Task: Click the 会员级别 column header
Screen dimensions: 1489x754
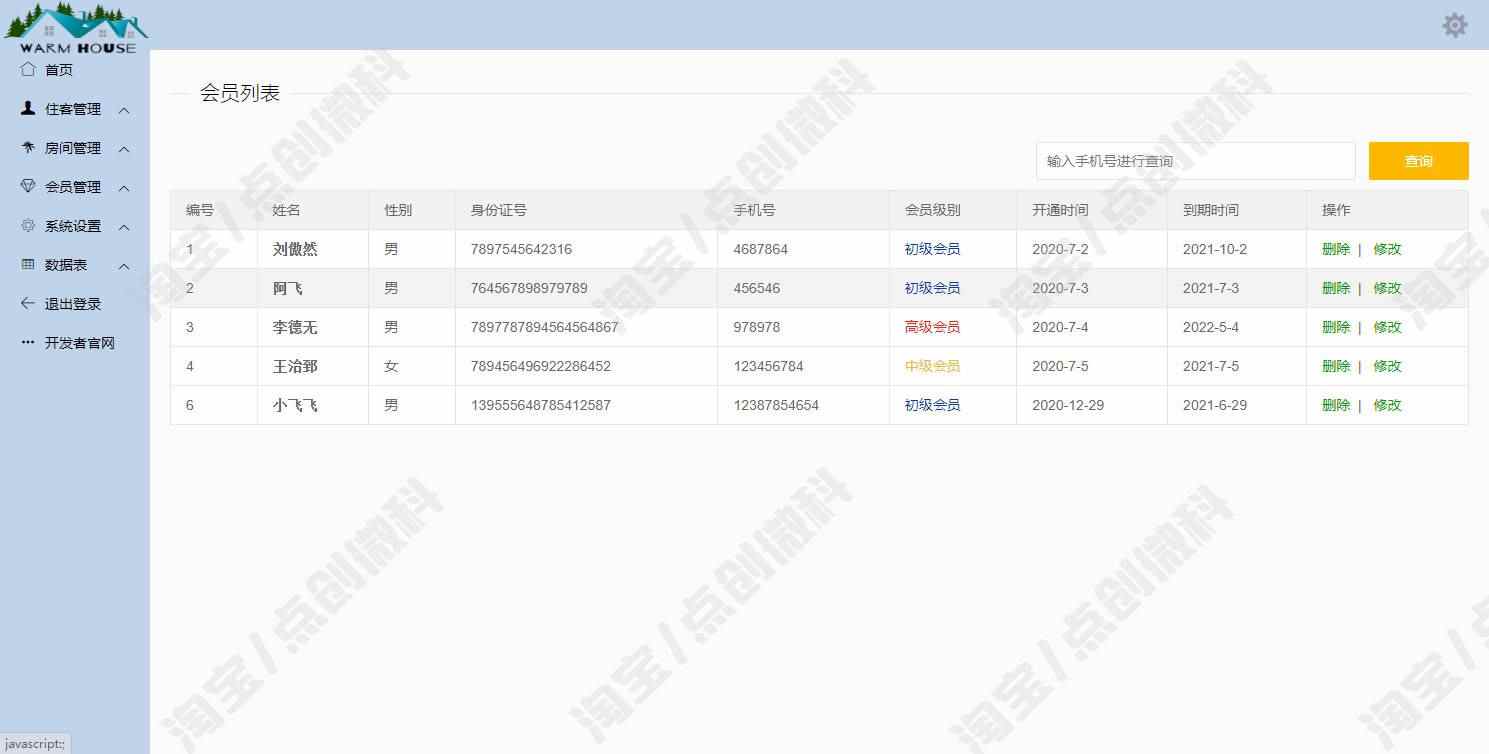Action: click(932, 210)
